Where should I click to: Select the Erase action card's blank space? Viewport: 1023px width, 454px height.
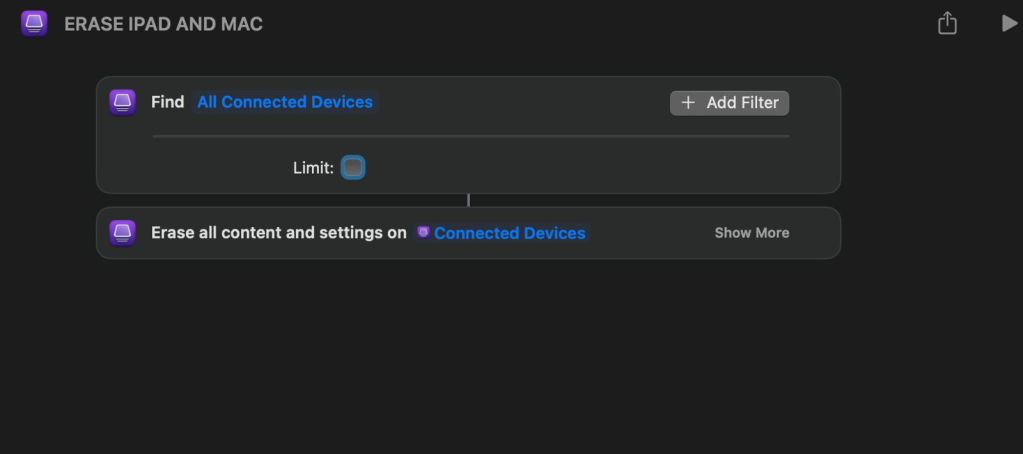[650, 233]
